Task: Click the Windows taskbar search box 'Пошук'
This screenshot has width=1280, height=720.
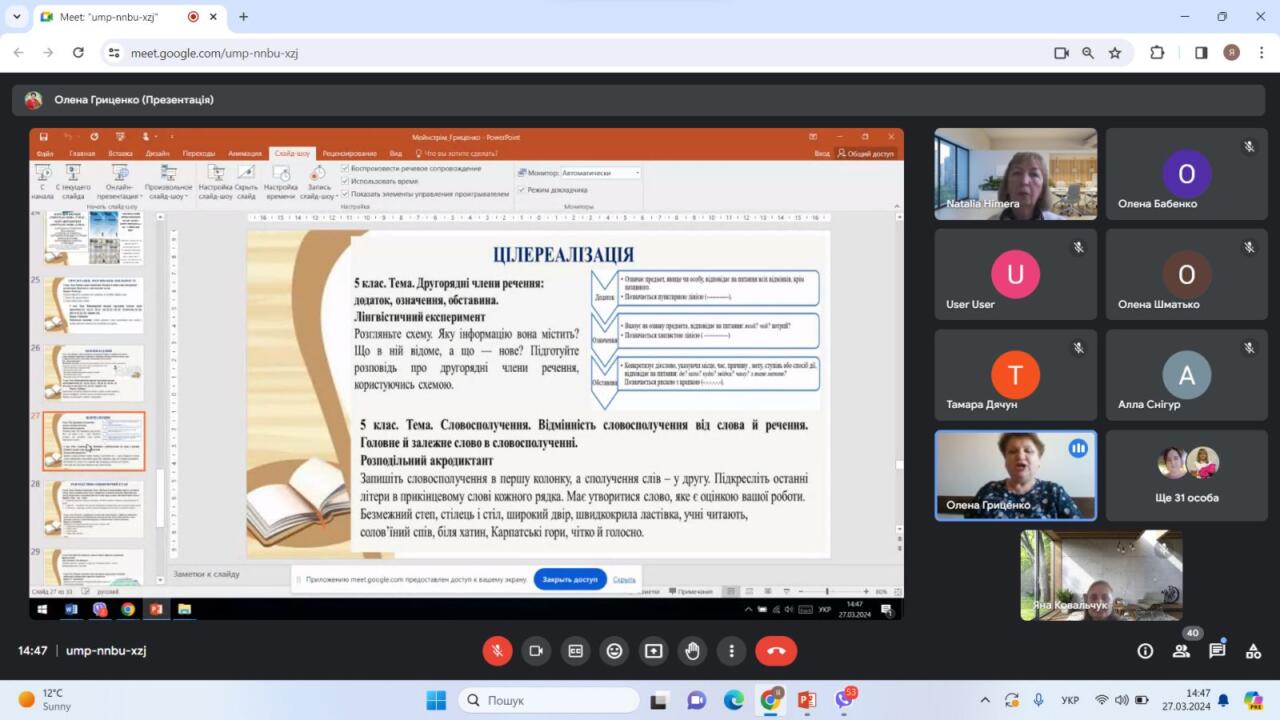Action: coord(549,700)
